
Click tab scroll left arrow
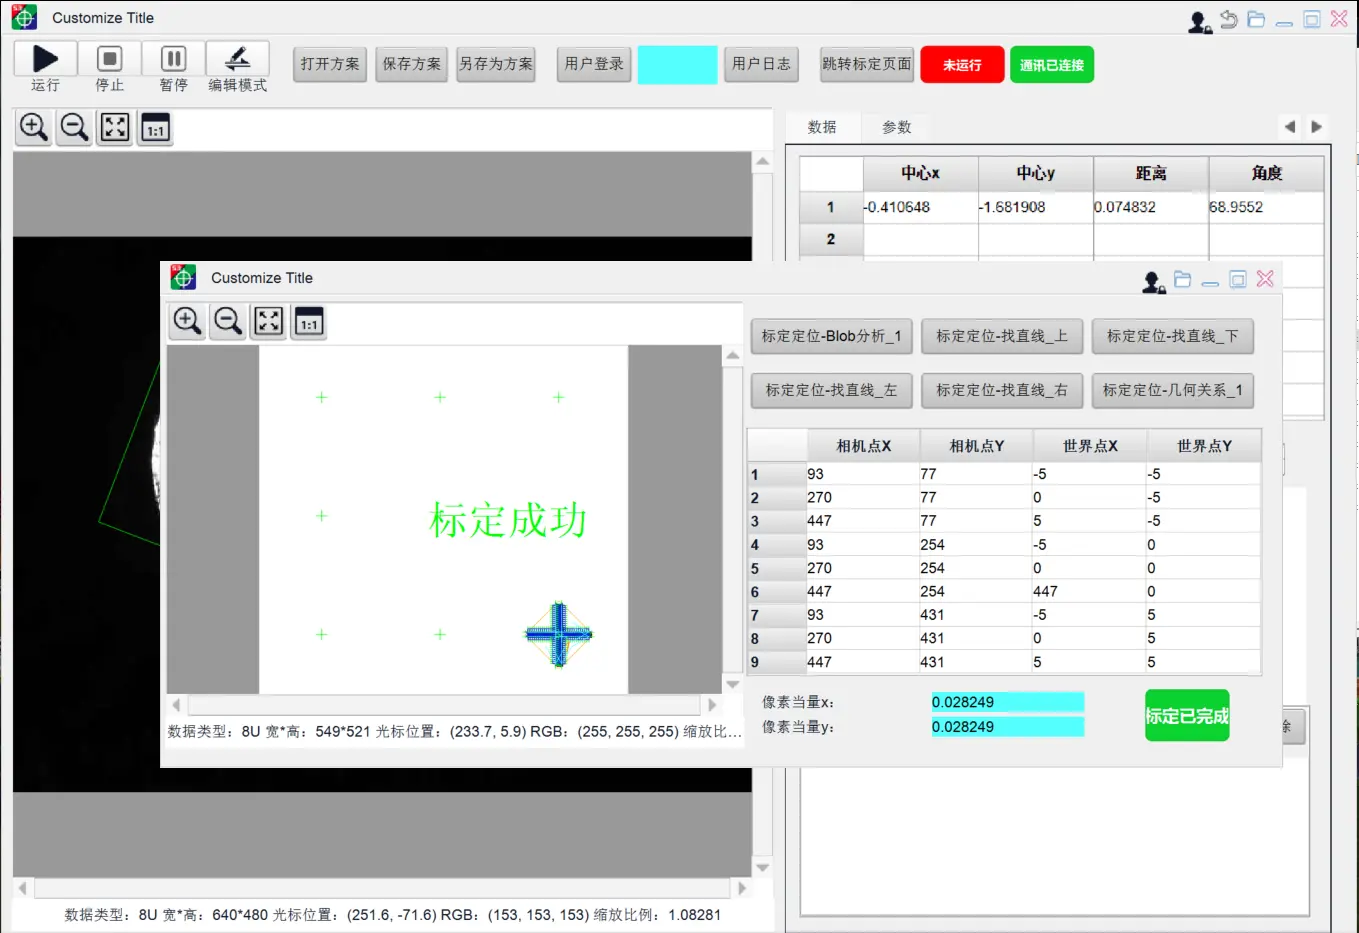[x=1290, y=127]
